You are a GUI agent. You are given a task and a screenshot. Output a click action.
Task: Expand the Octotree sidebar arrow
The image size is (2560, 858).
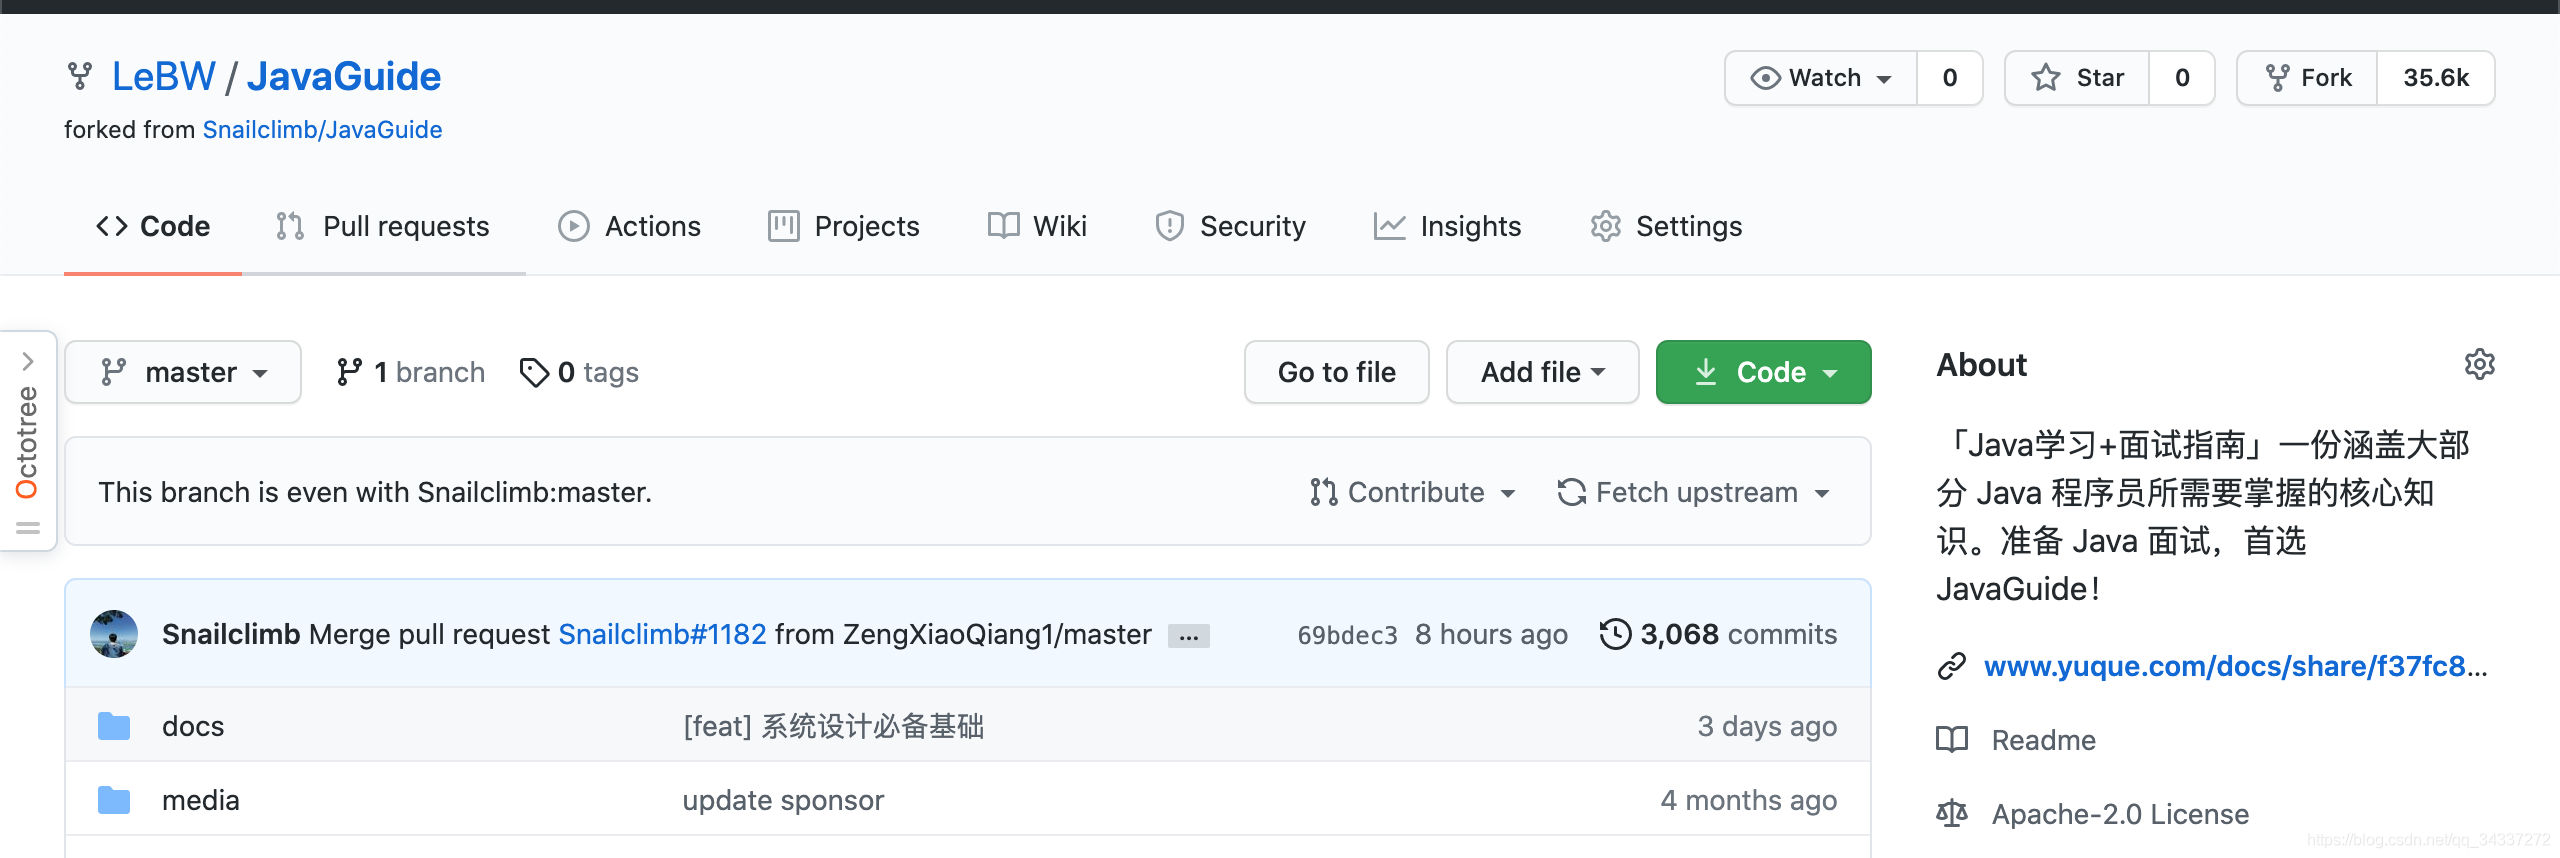pos(28,361)
